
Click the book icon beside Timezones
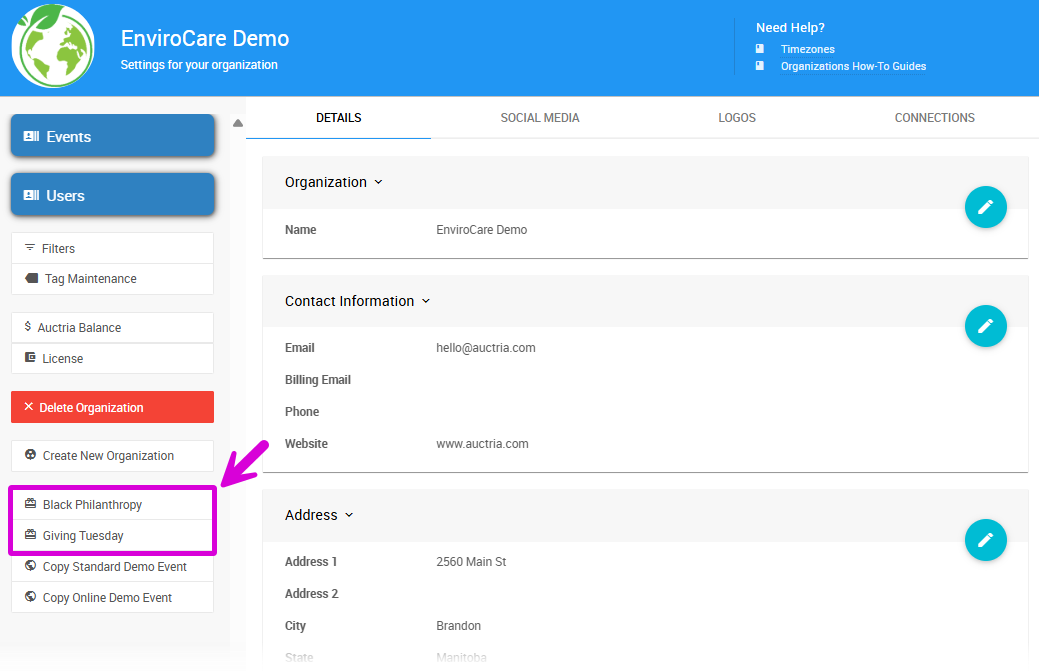pos(760,49)
